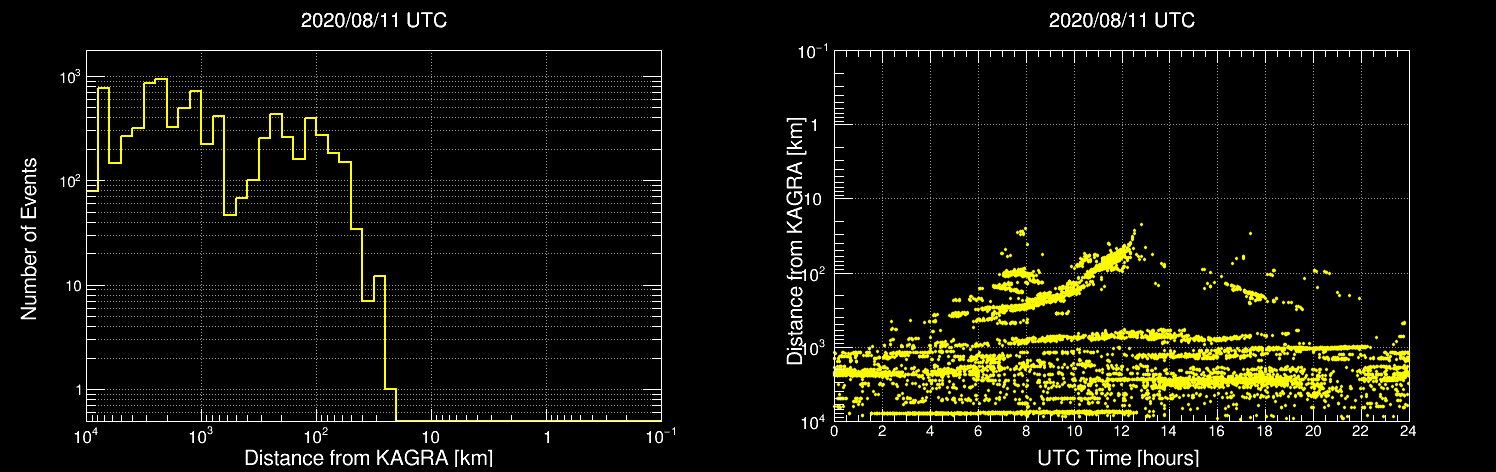Select the 10^3 tick on histogram x-axis
The height and width of the screenshot is (472, 1496).
(201, 436)
